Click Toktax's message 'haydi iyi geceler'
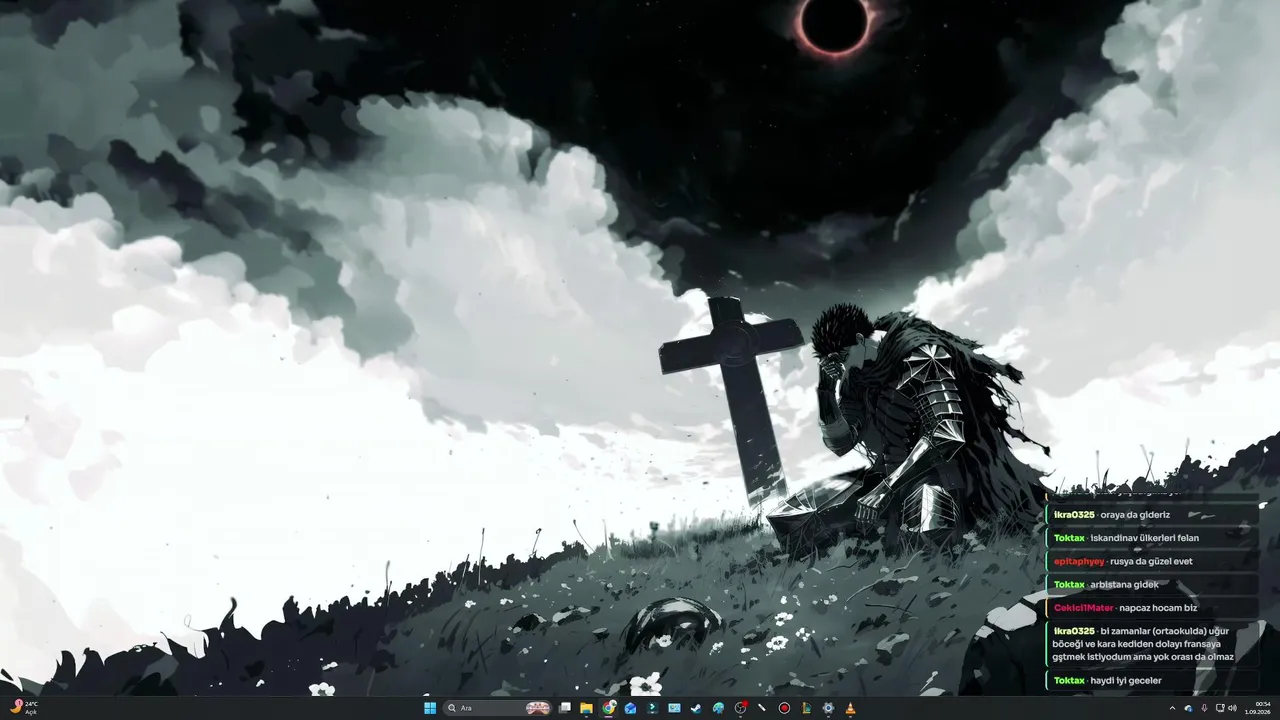This screenshot has height=720, width=1280. [1152, 680]
